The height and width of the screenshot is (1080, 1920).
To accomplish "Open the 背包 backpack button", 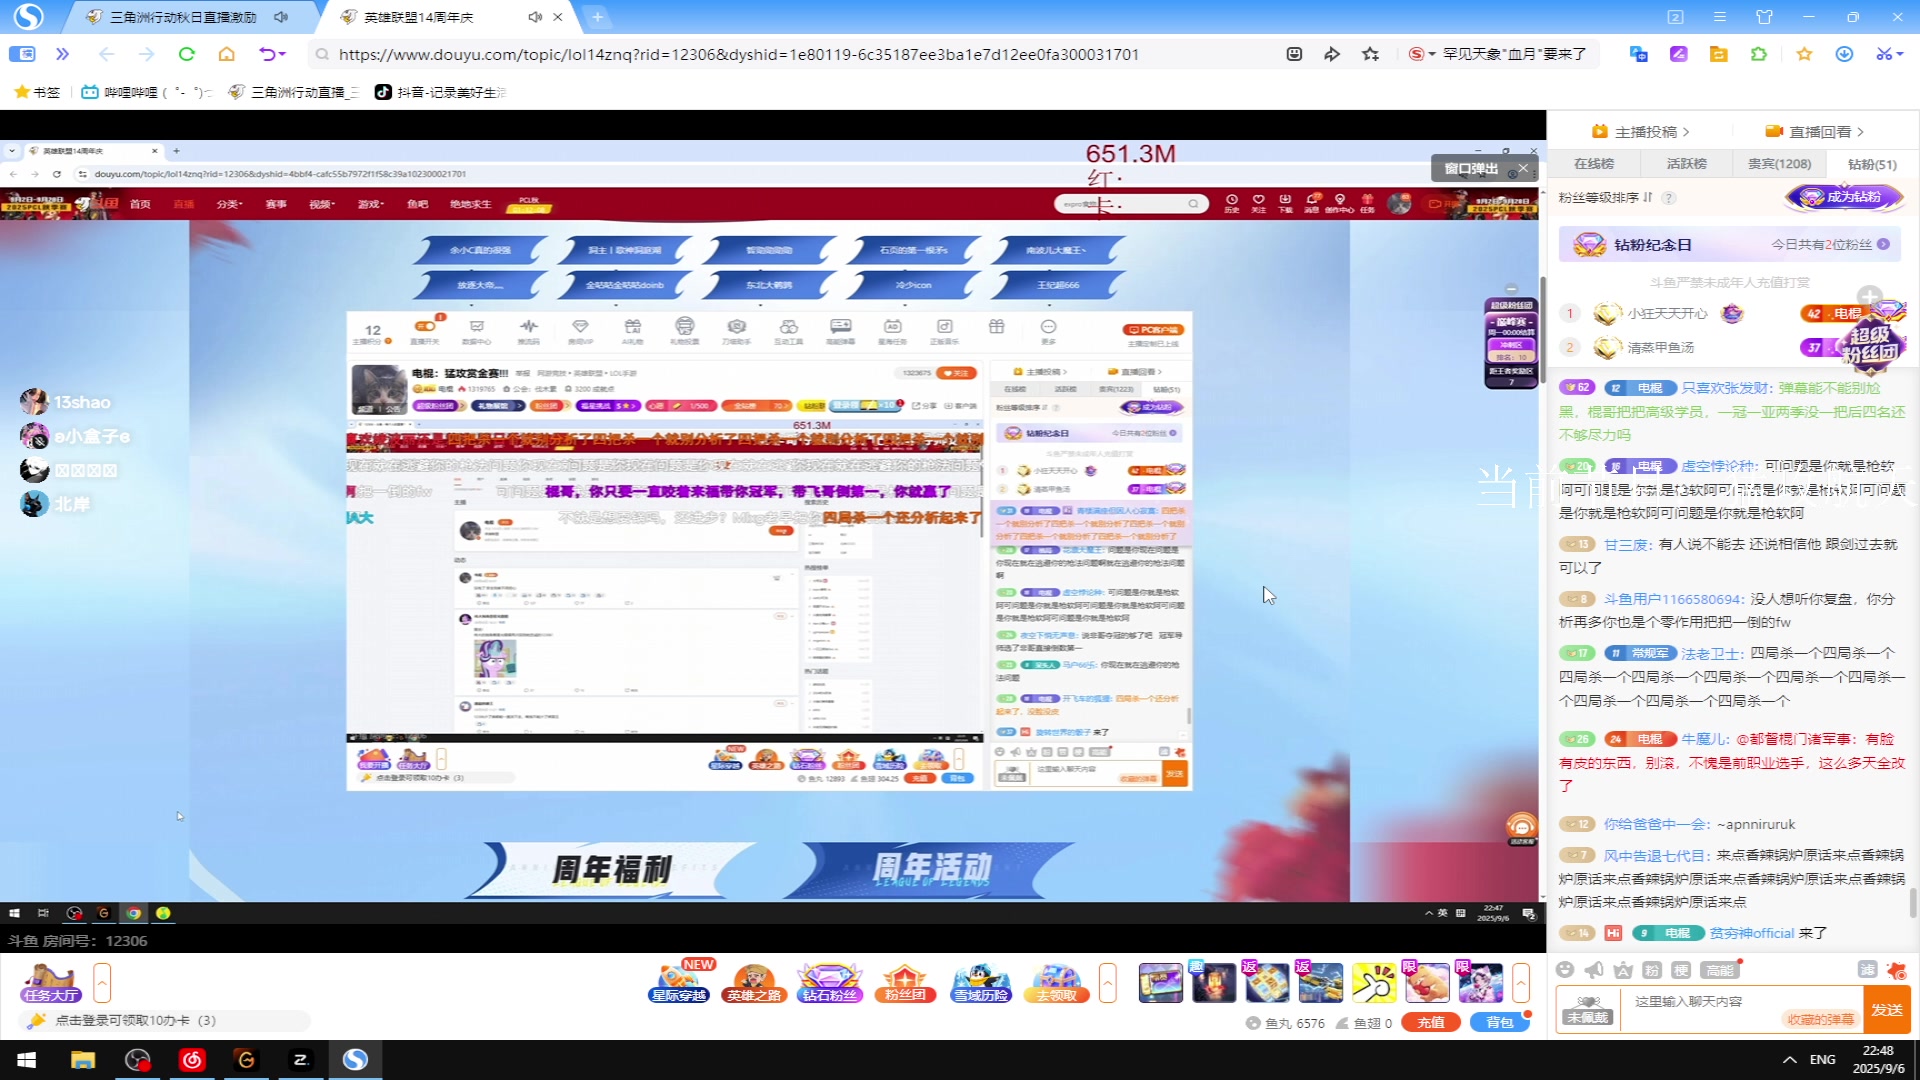I will 1500,1023.
